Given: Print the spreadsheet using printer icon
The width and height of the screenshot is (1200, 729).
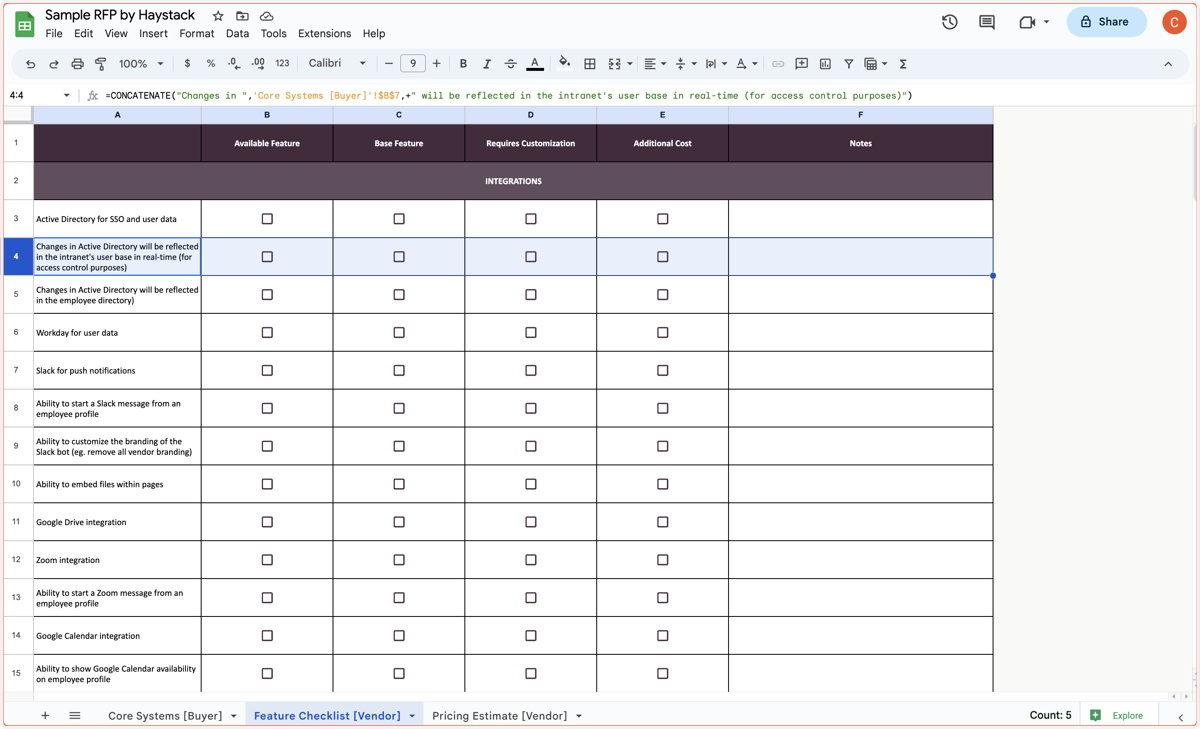Looking at the screenshot, I should pyautogui.click(x=77, y=64).
